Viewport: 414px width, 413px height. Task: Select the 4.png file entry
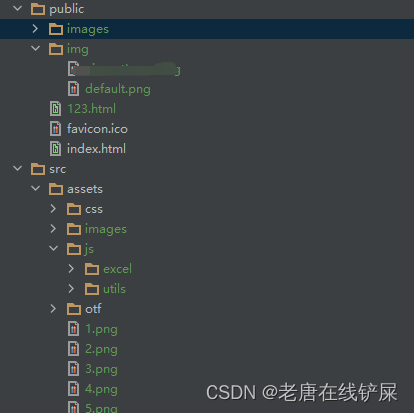93,389
